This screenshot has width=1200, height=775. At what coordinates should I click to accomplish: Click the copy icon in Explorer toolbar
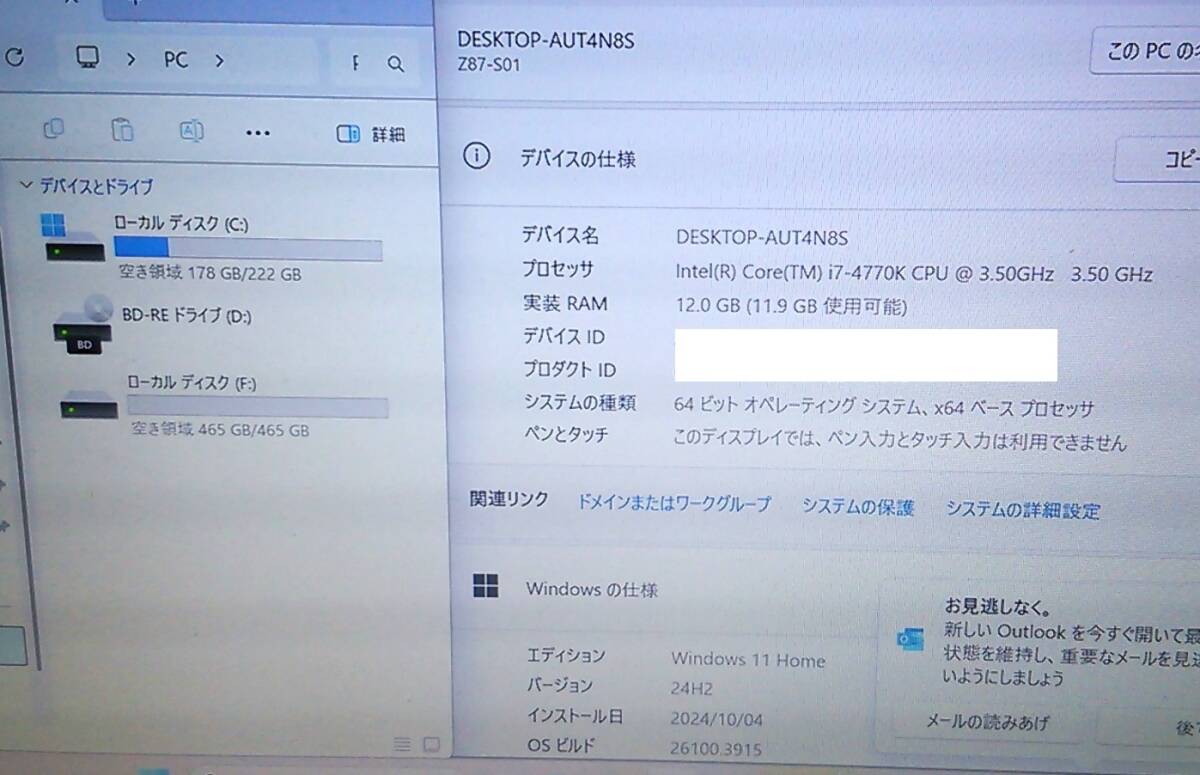(x=54, y=129)
